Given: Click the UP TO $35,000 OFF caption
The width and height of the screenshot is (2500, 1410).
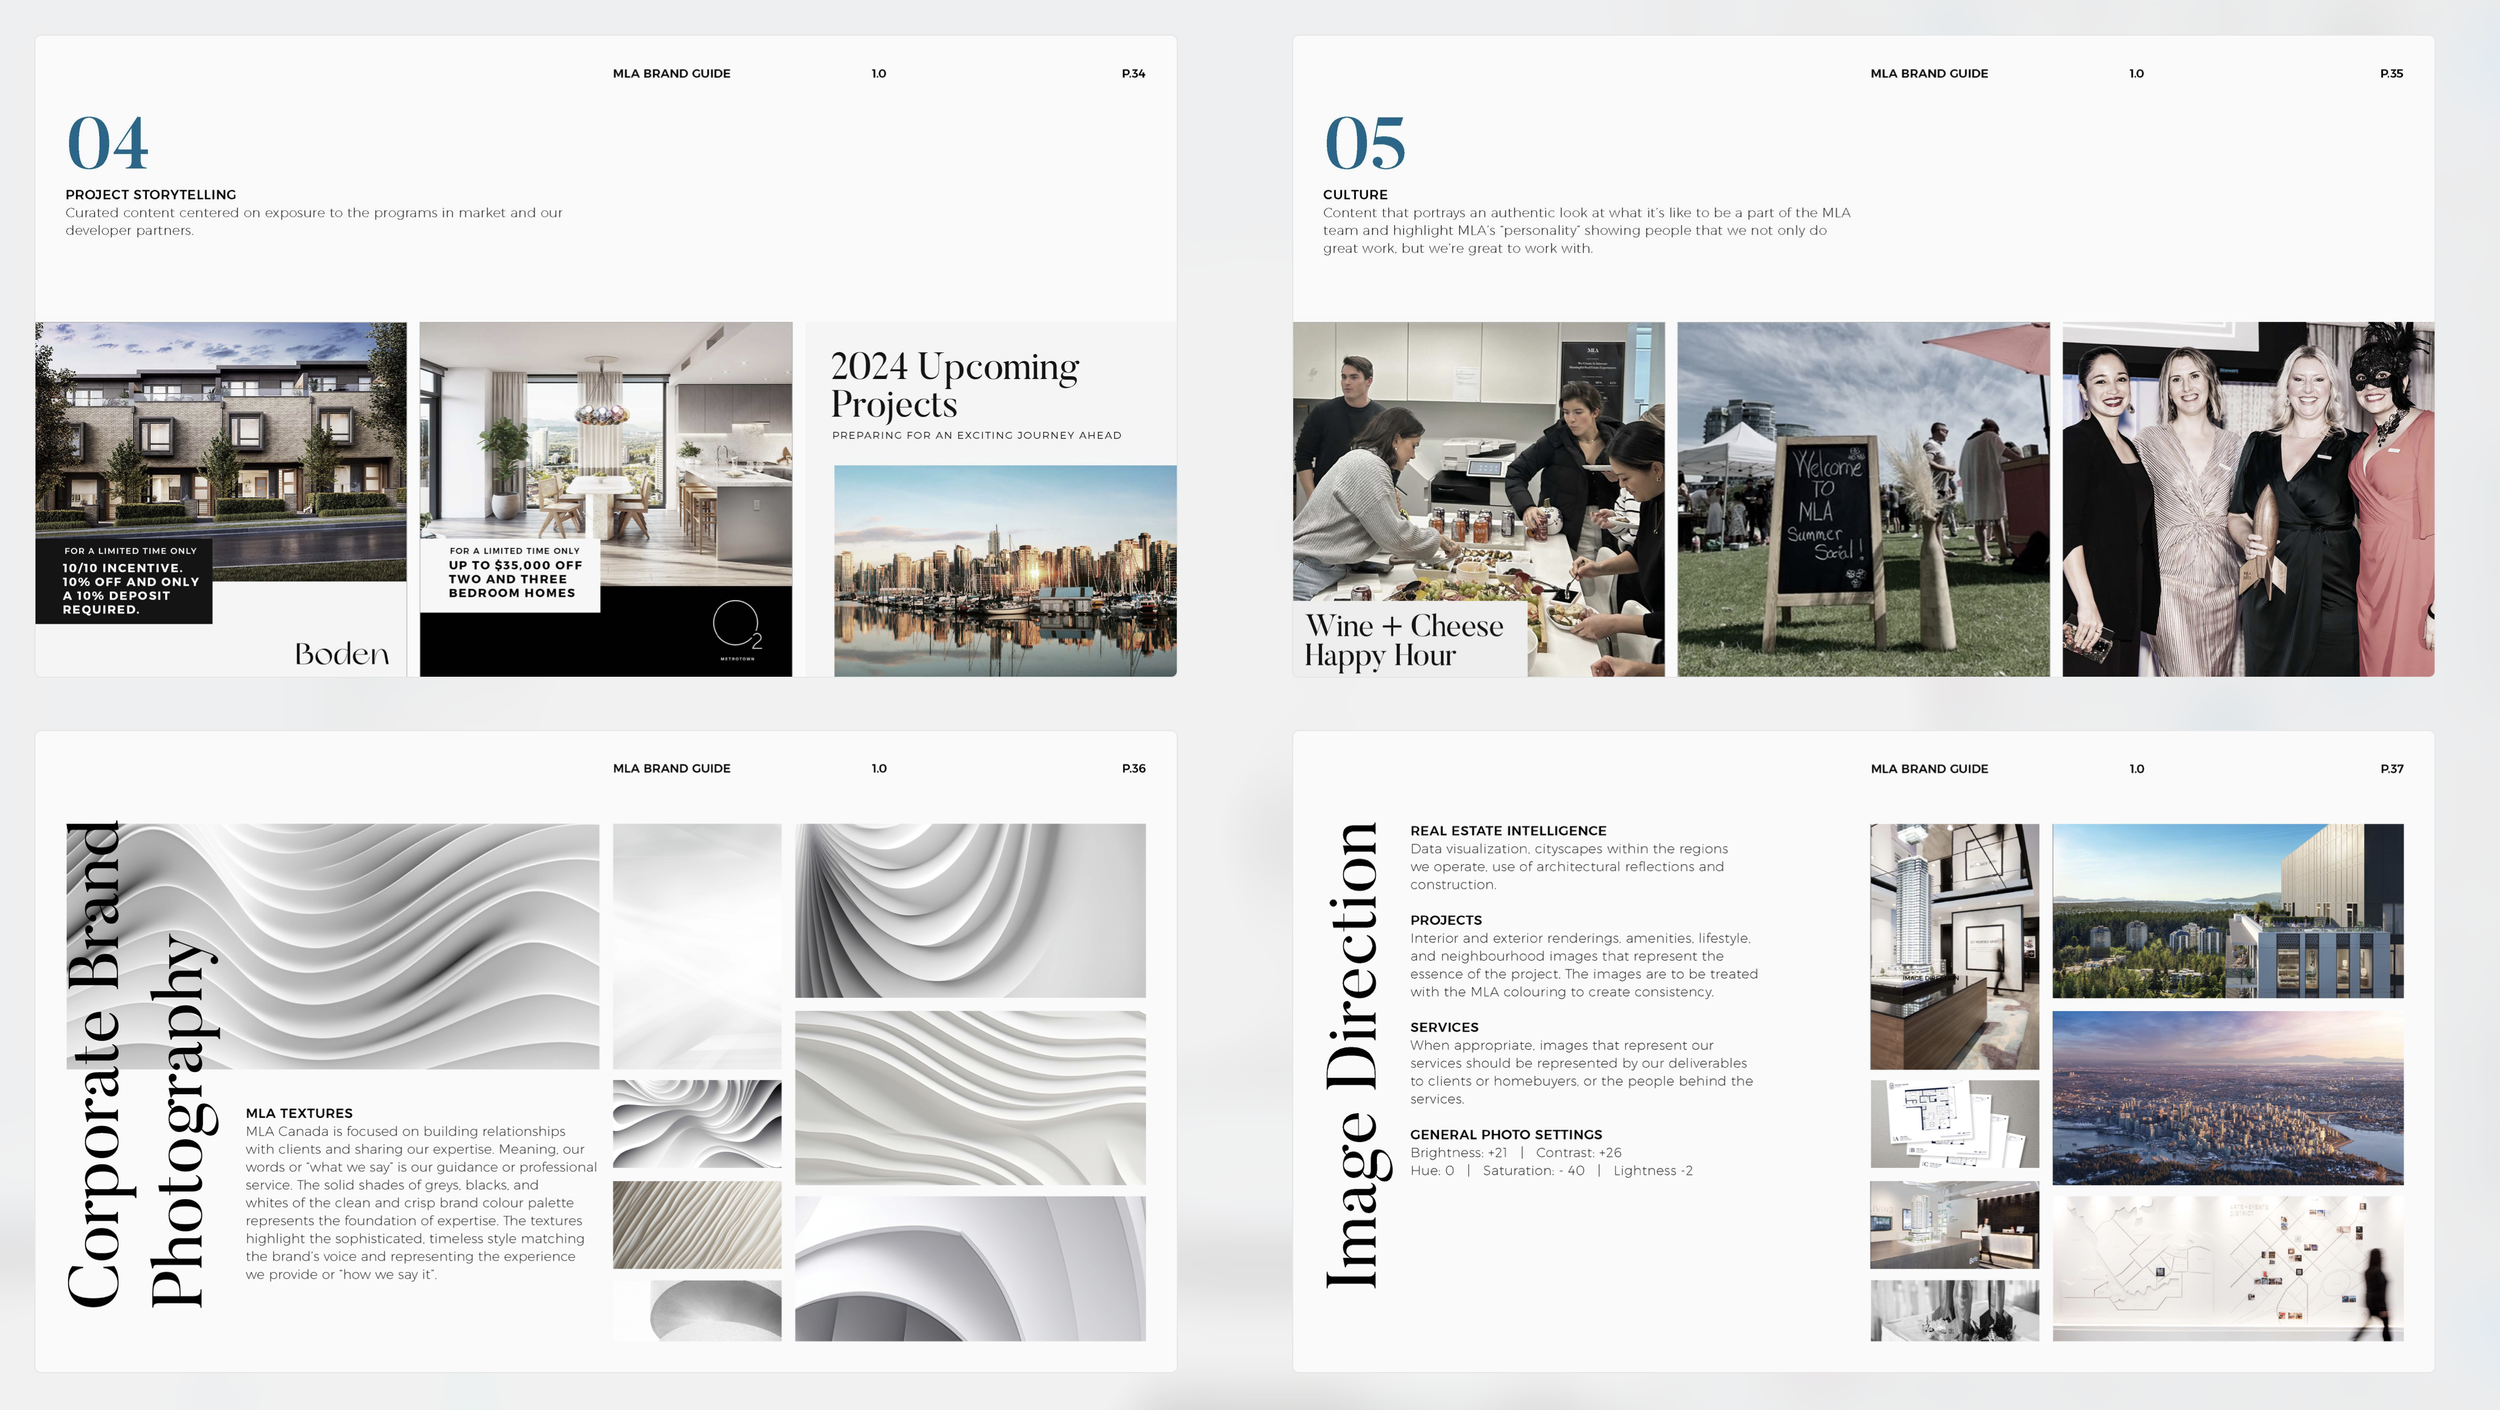Looking at the screenshot, I should (515, 579).
